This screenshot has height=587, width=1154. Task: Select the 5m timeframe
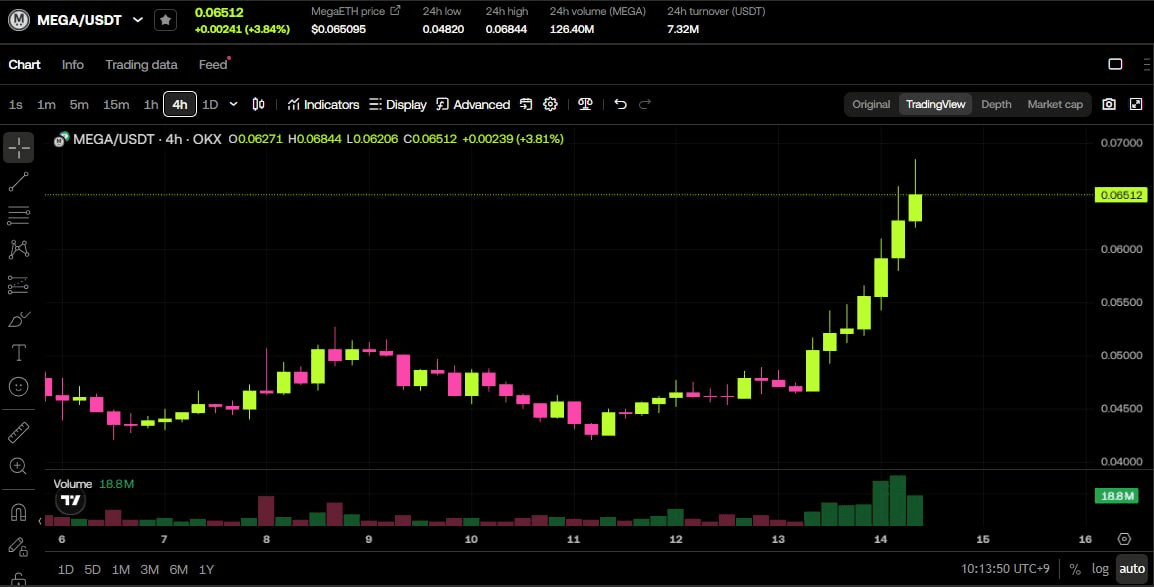click(x=79, y=104)
